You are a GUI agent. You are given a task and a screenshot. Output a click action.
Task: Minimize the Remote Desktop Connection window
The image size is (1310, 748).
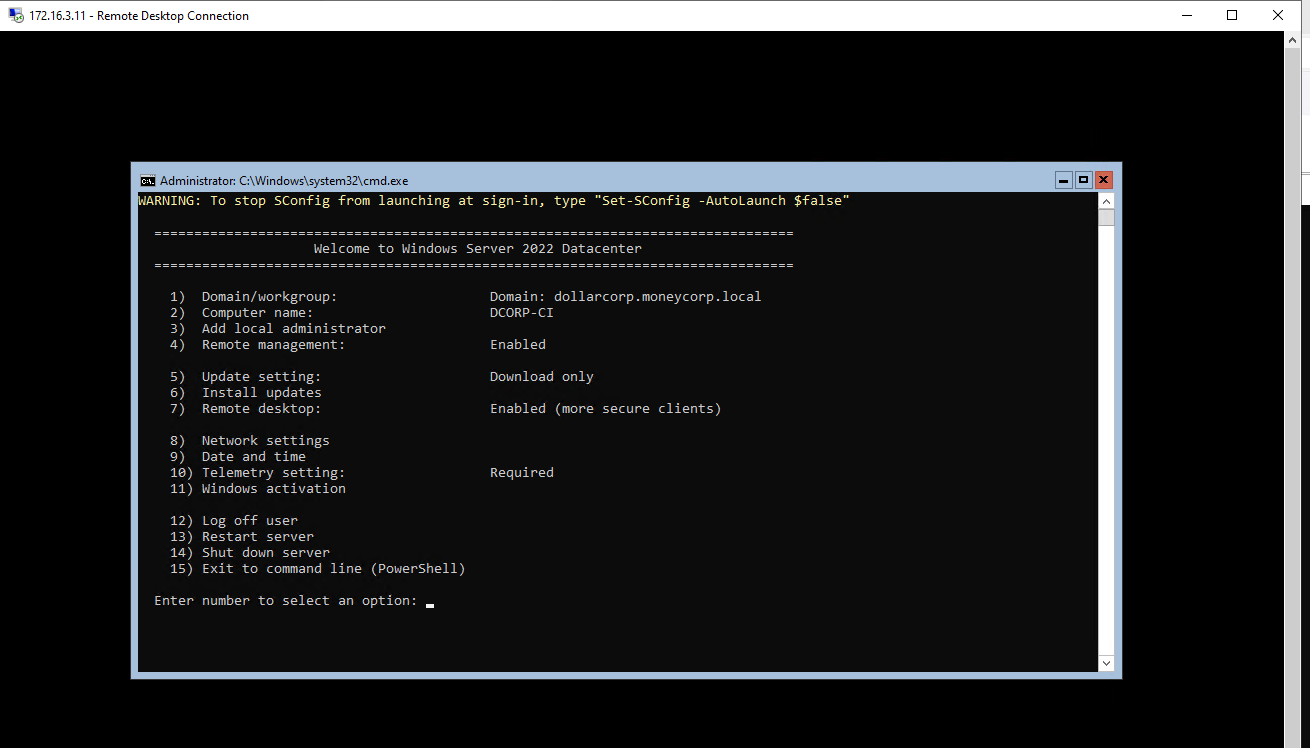point(1187,15)
